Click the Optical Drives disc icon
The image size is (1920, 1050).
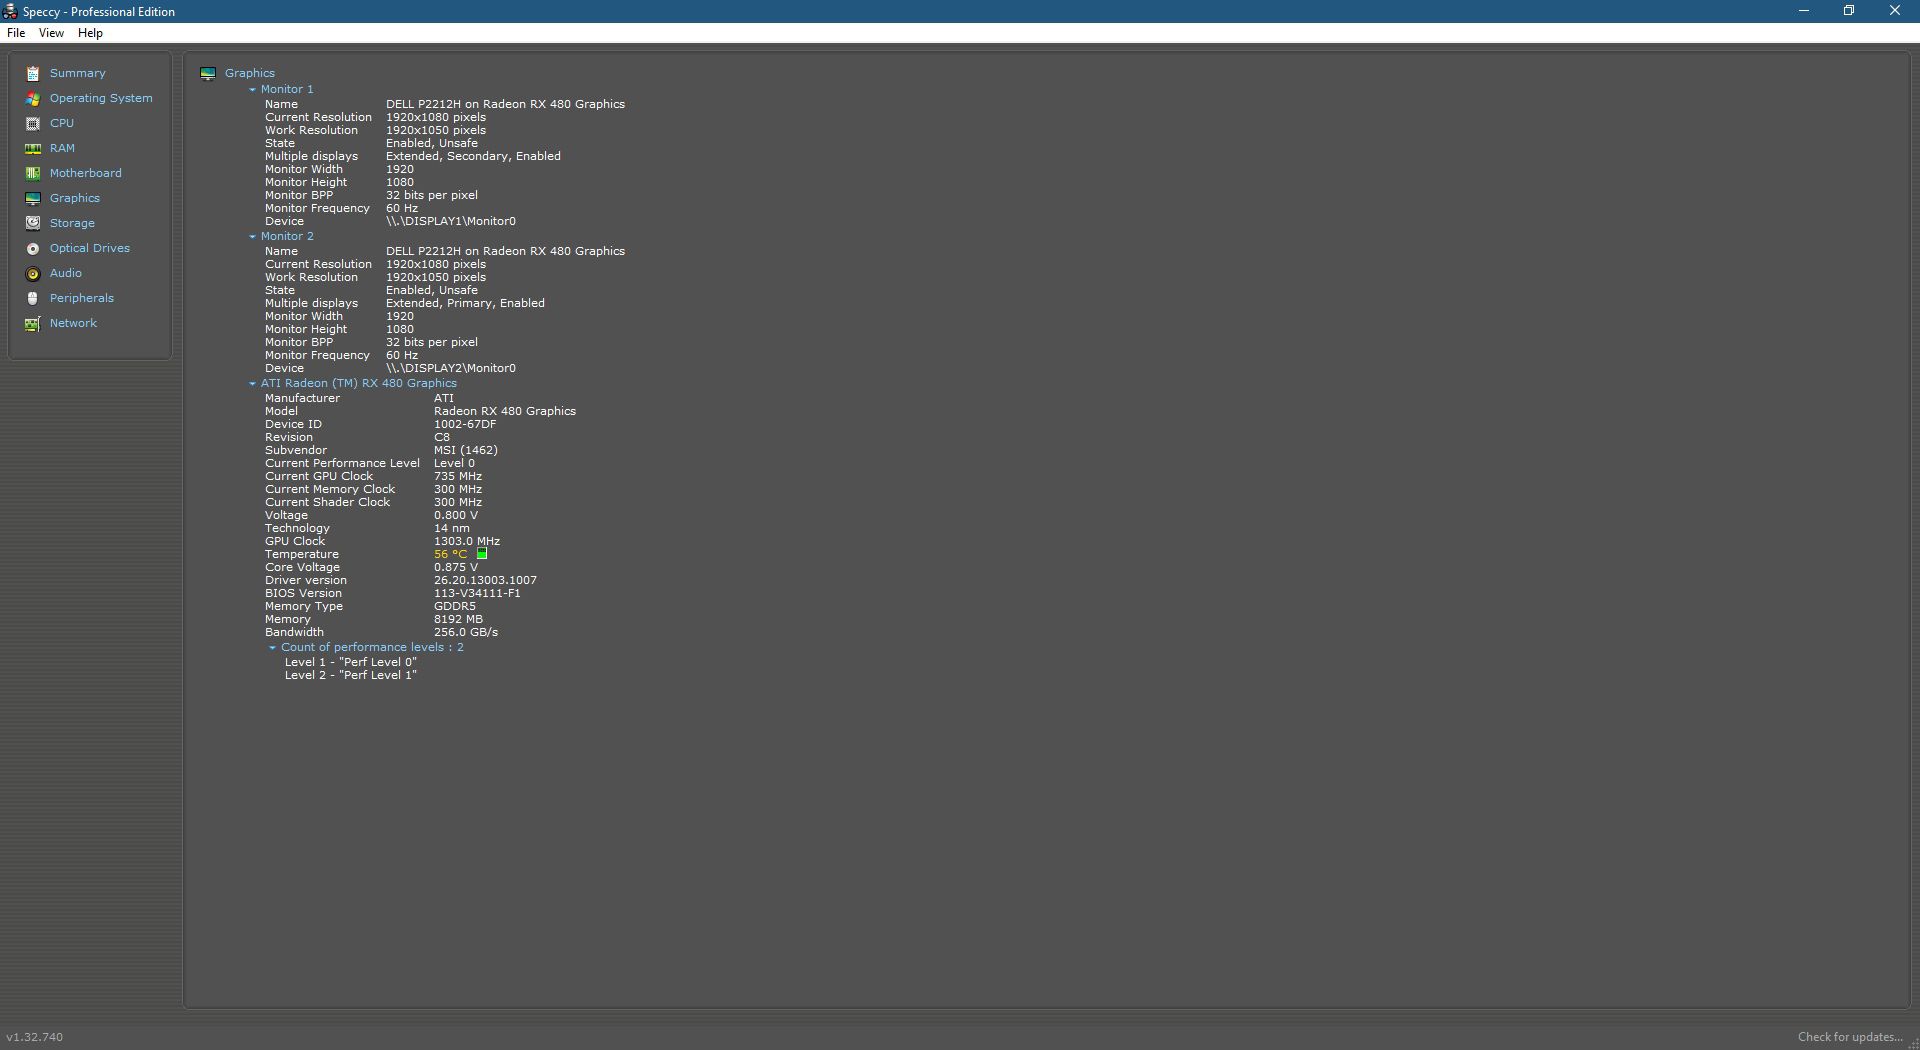33,249
